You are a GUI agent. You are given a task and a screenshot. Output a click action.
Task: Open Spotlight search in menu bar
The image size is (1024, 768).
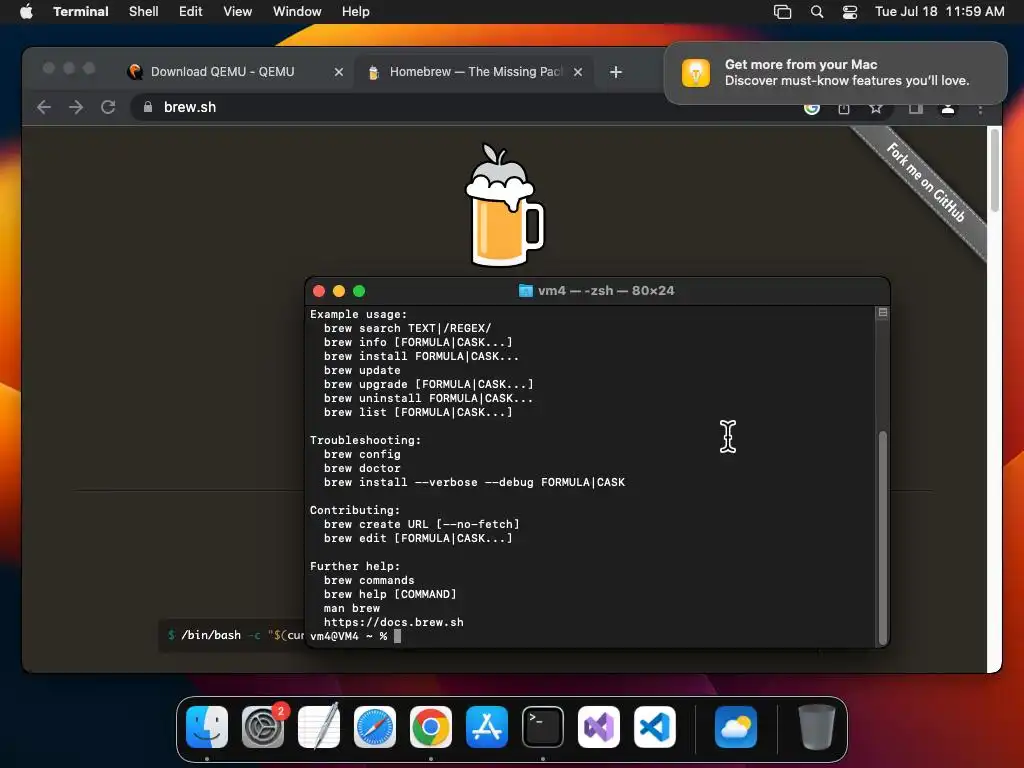pyautogui.click(x=816, y=11)
